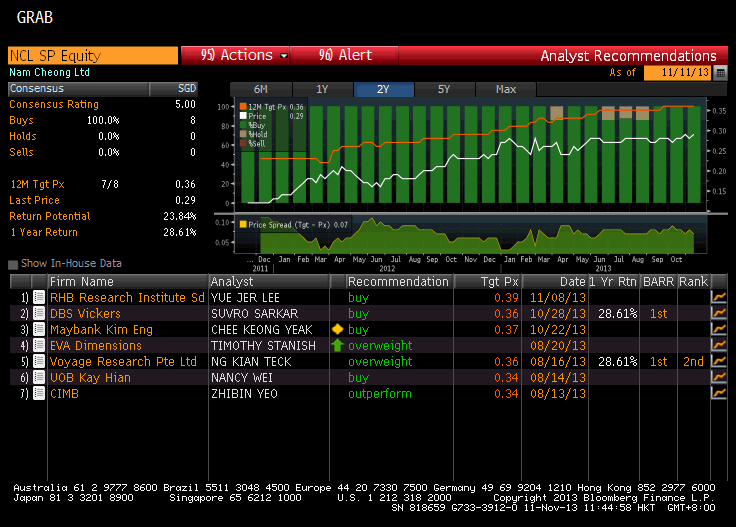Viewport: 736px width, 527px height.
Task: Click the 96) Alert button
Action: [x=345, y=55]
